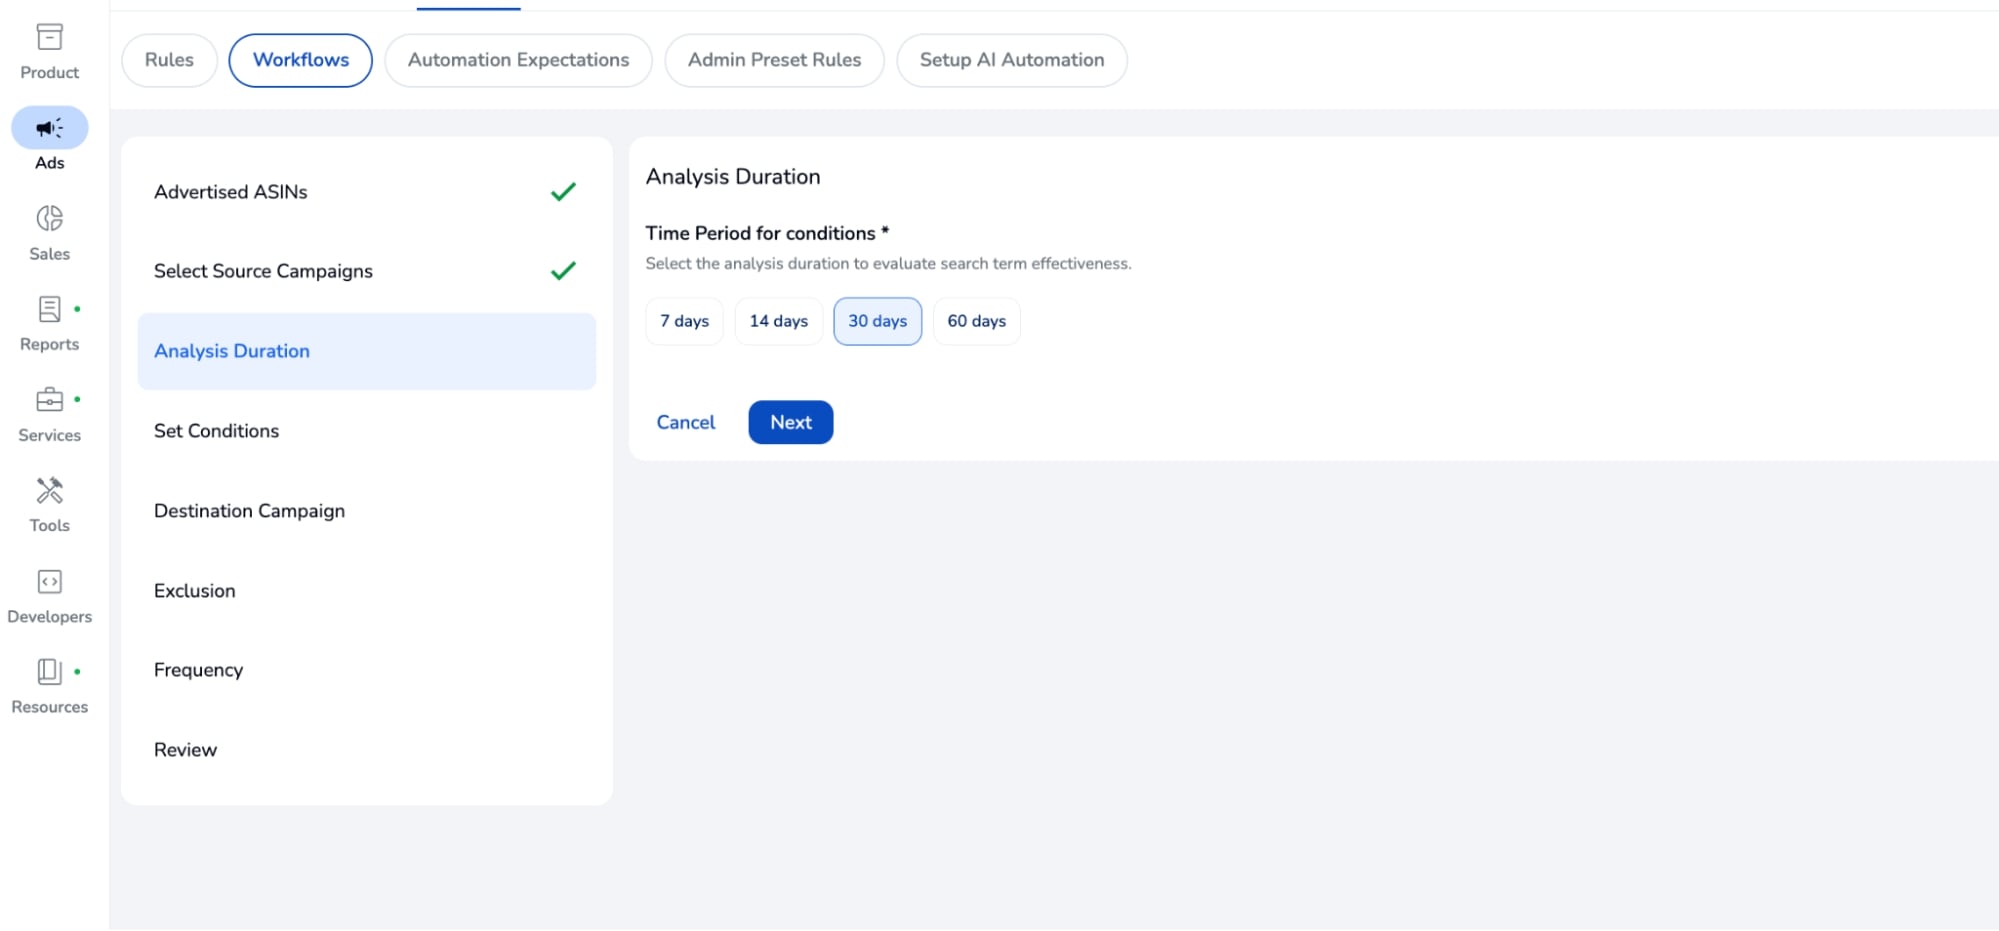Go to the Set Conditions step
This screenshot has width=1999, height=931.
(367, 431)
